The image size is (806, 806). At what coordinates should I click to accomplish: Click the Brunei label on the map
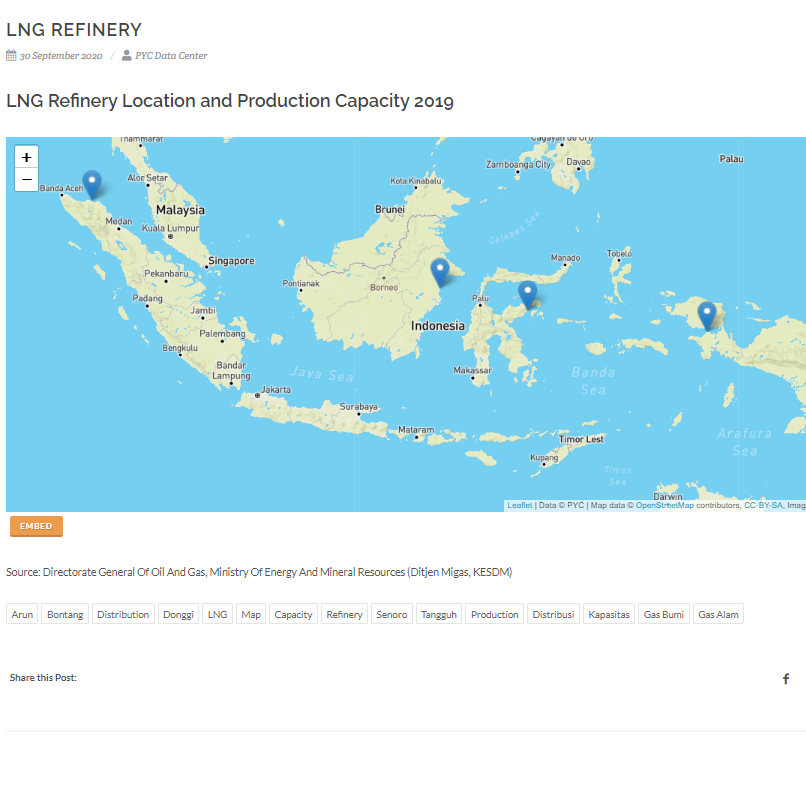[x=390, y=209]
